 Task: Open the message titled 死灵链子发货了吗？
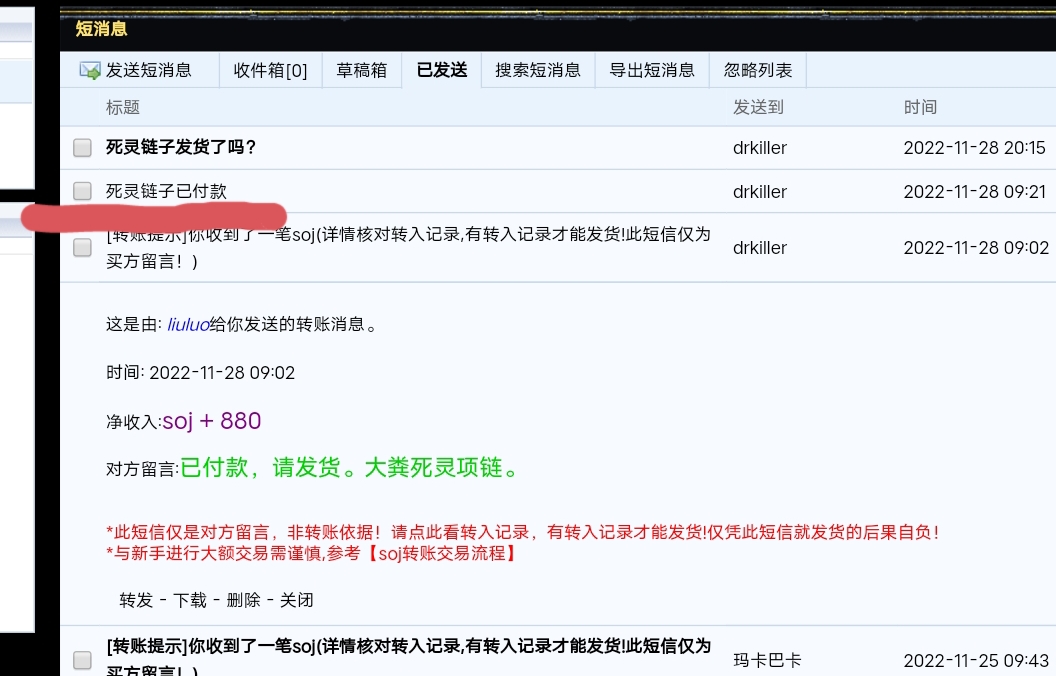[x=181, y=148]
